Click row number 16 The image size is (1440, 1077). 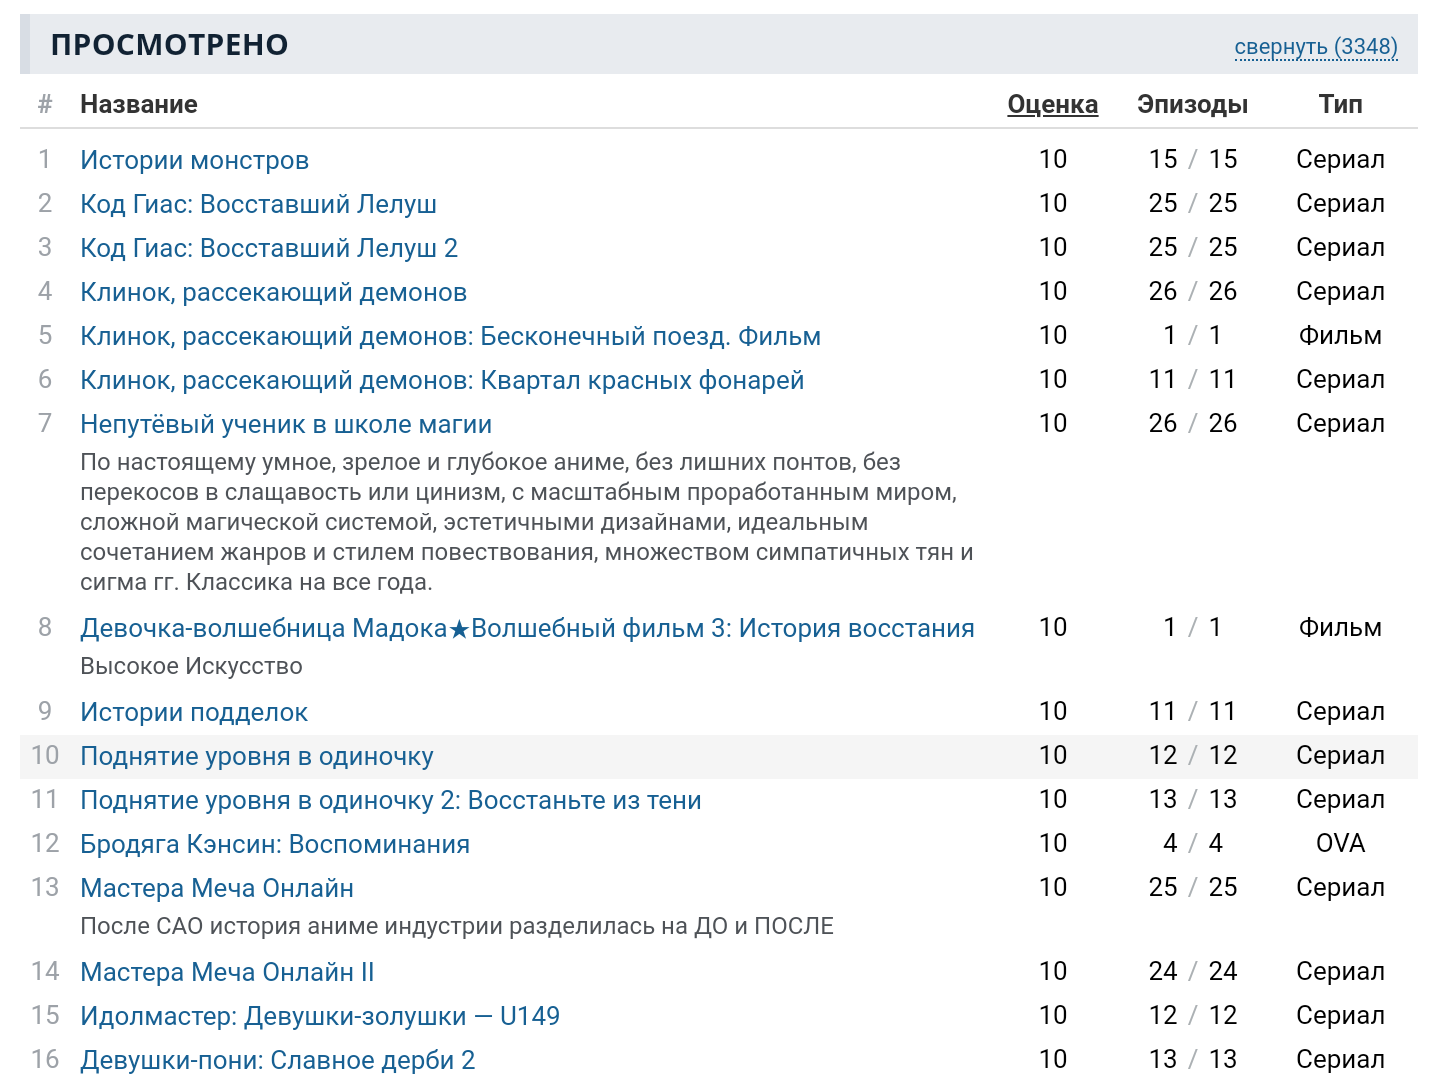(x=45, y=1059)
